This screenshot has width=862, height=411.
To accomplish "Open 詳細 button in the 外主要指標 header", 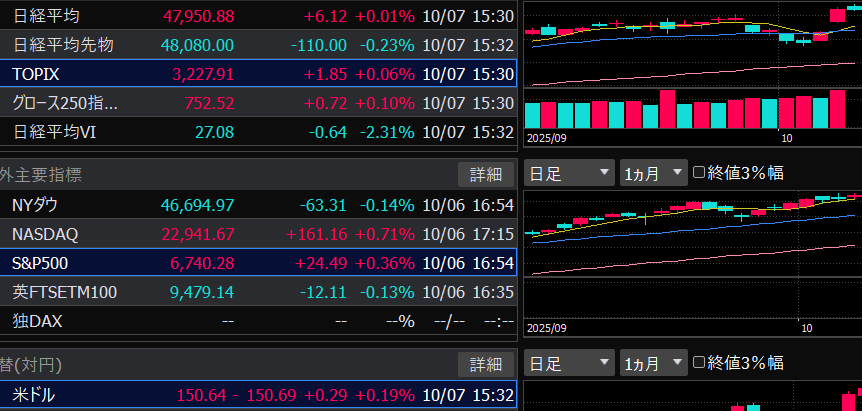I will pos(486,174).
